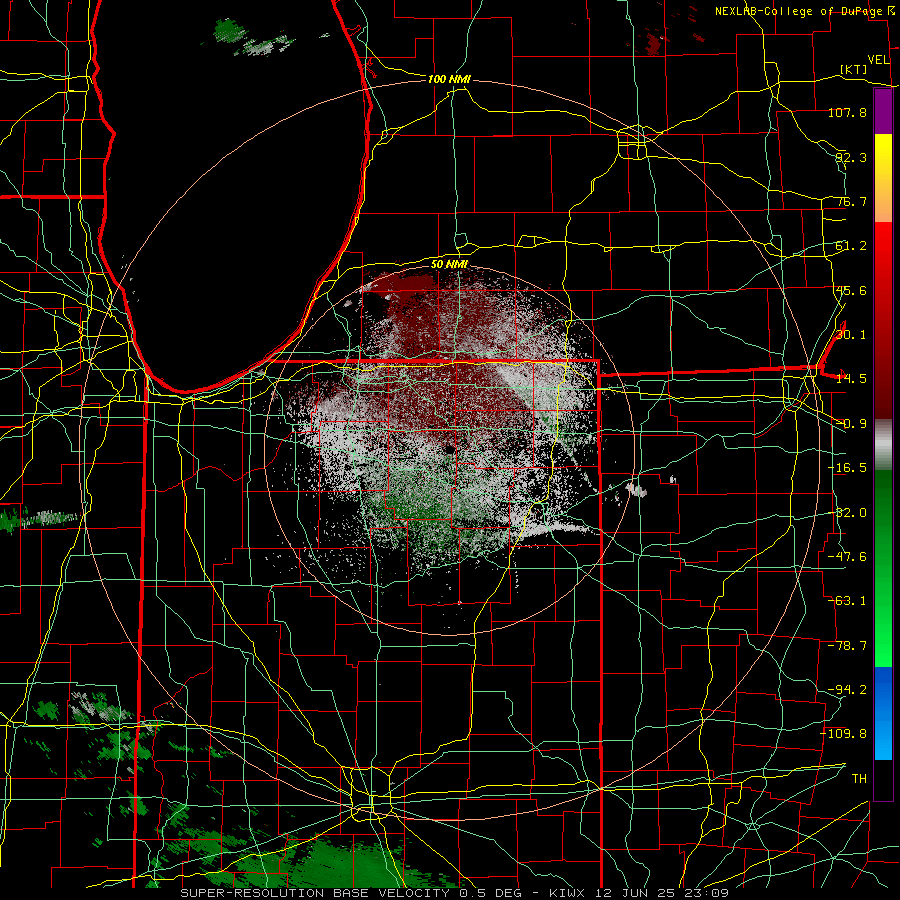This screenshot has height=900, width=900.
Task: Click the 100 NMI range ring label
Action: click(449, 79)
